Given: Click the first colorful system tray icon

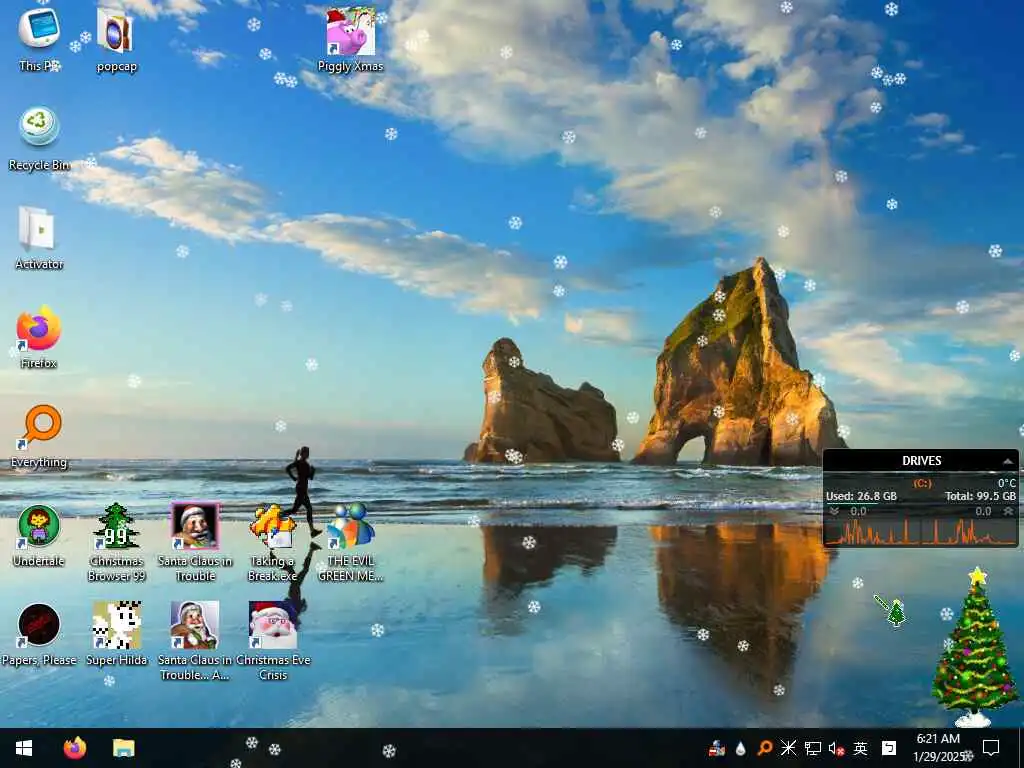Looking at the screenshot, I should tap(716, 748).
